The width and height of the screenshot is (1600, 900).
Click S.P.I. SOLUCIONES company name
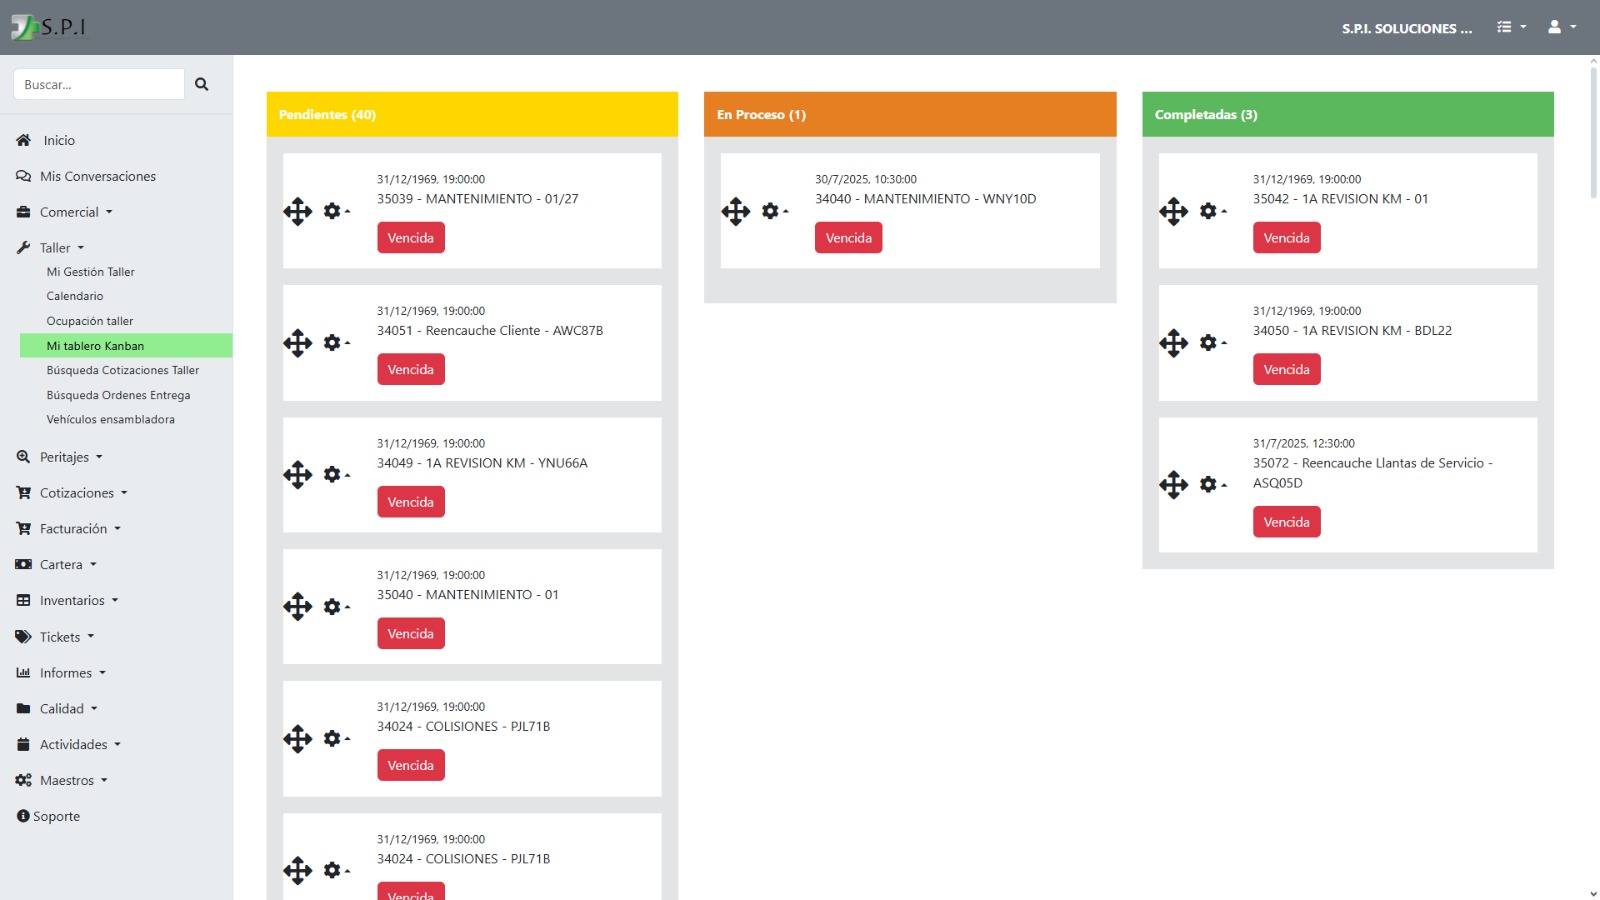(1407, 29)
